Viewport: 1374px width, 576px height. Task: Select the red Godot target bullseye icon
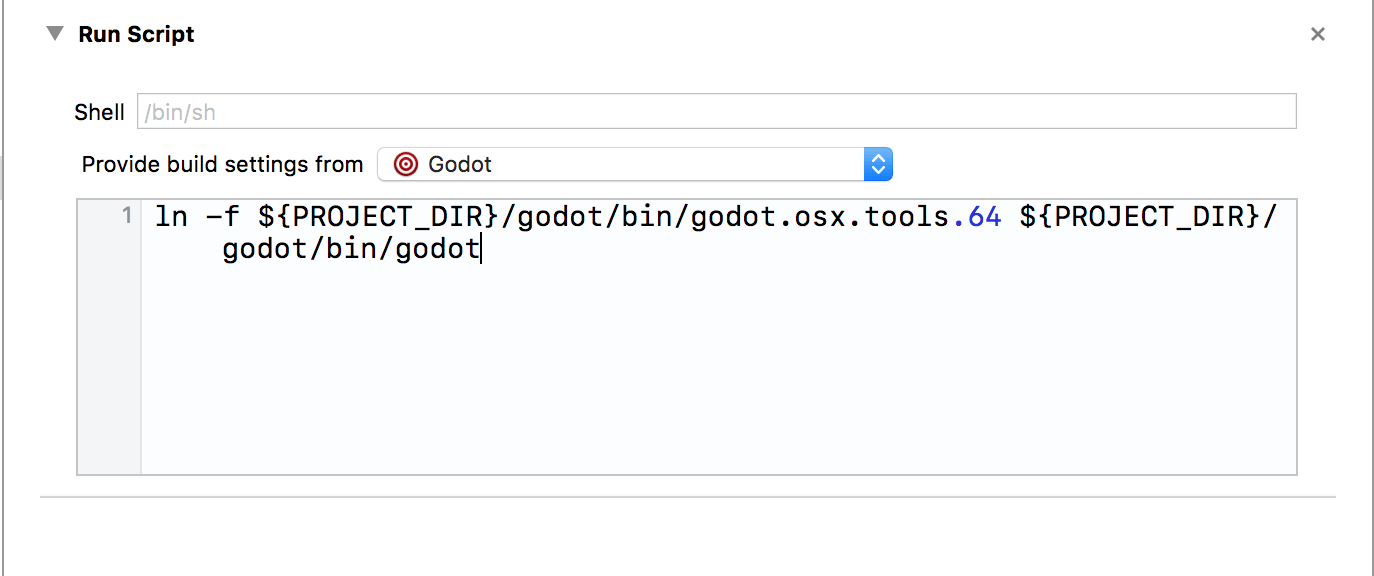point(406,164)
